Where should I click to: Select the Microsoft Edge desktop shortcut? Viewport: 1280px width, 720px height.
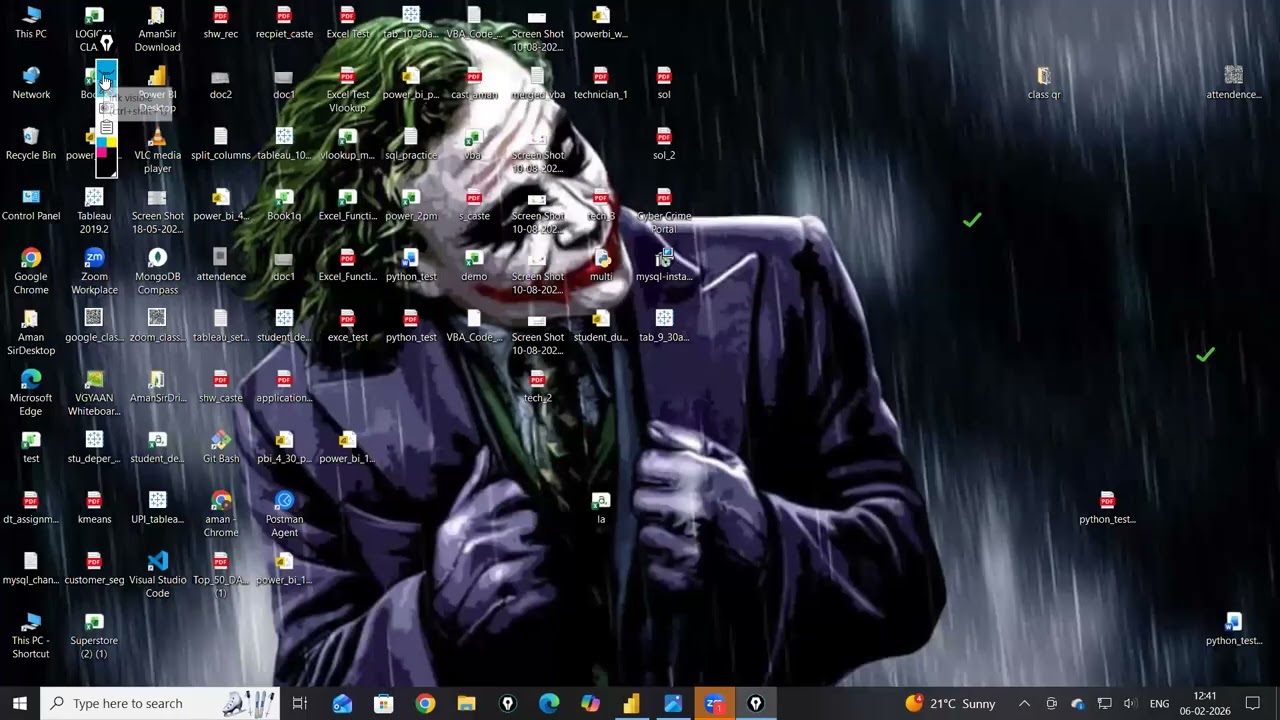point(31,392)
